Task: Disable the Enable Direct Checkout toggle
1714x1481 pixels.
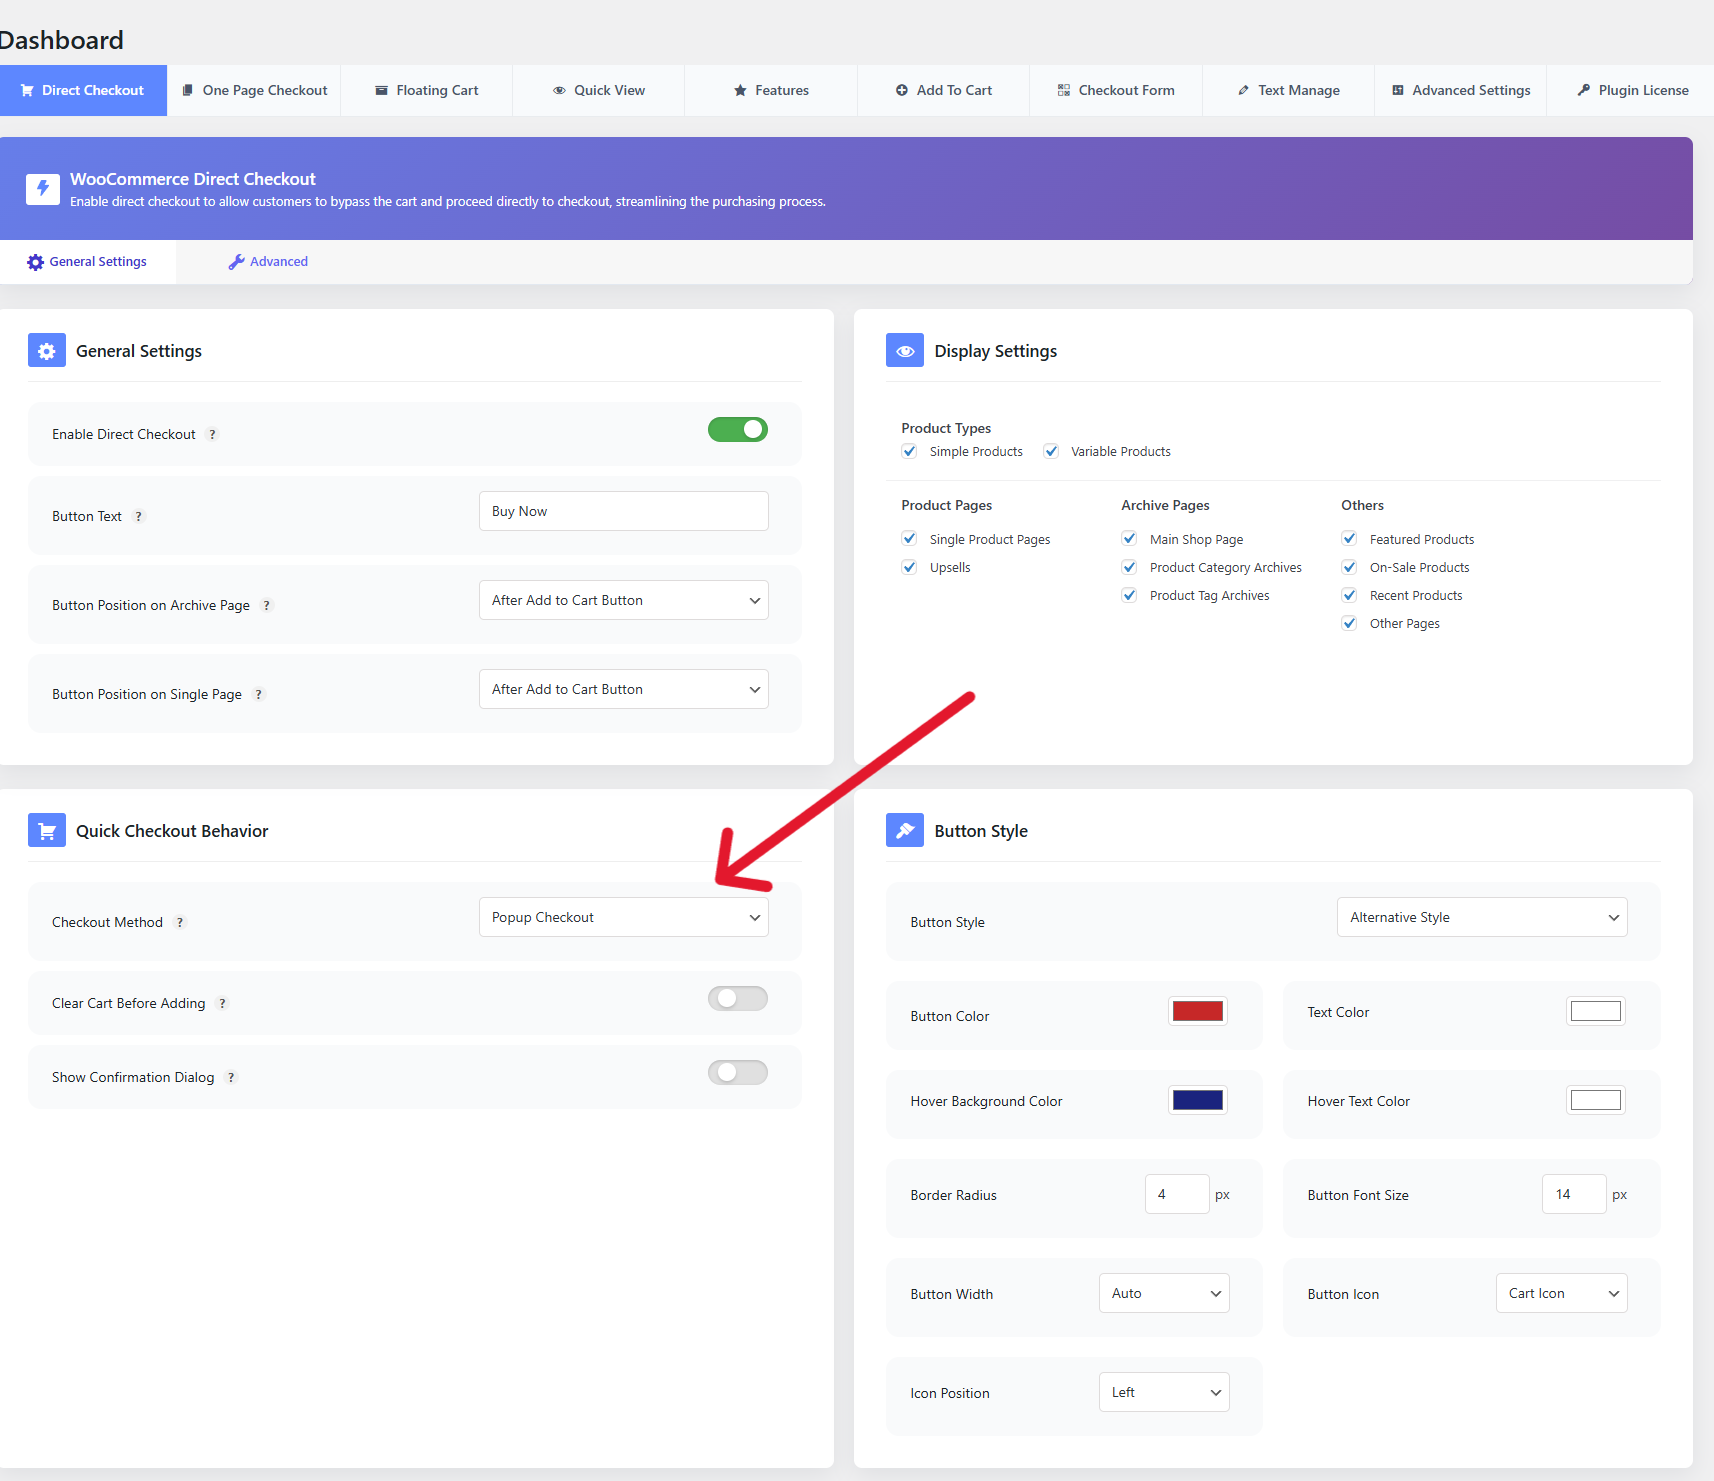Action: (x=738, y=429)
